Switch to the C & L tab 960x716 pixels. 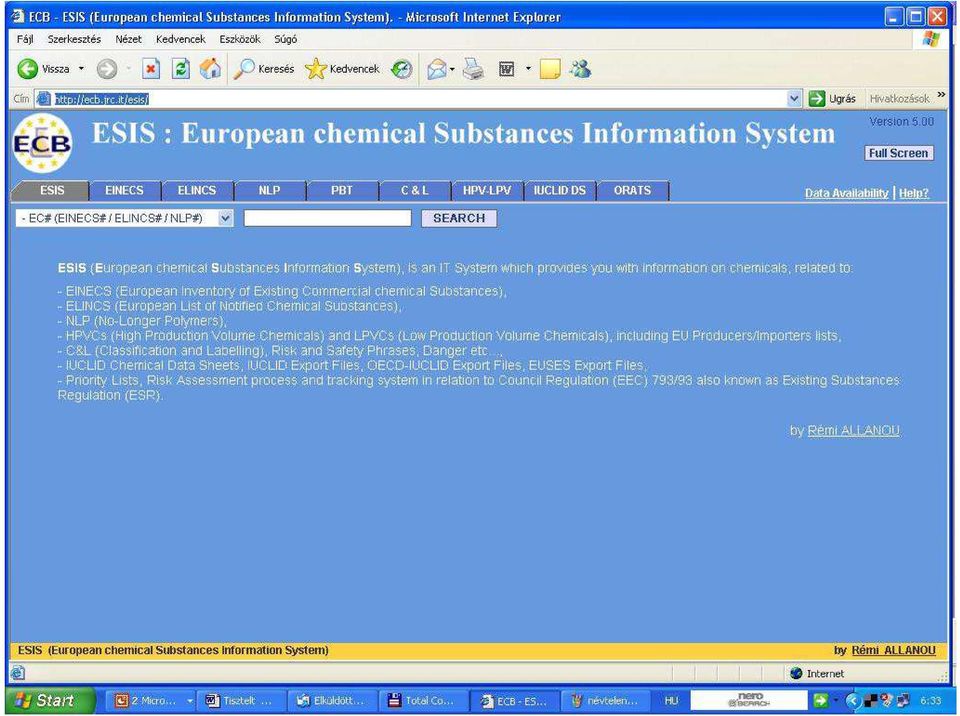click(414, 190)
